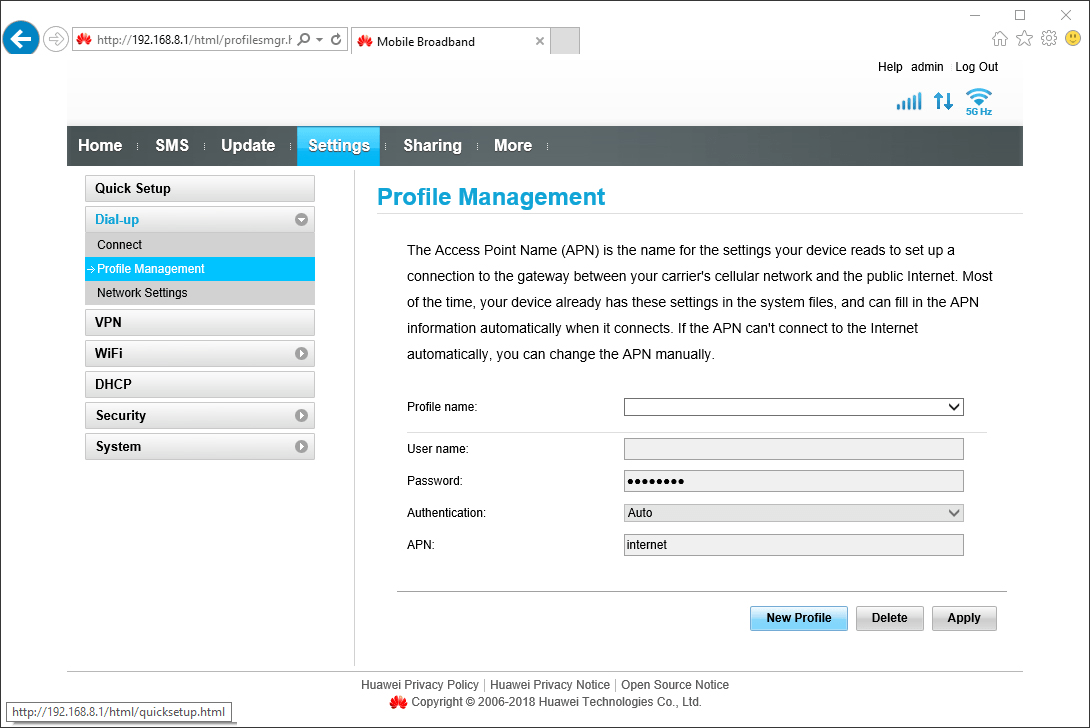Image resolution: width=1090 pixels, height=728 pixels.
Task: Go to the SMS tab
Action: (172, 146)
